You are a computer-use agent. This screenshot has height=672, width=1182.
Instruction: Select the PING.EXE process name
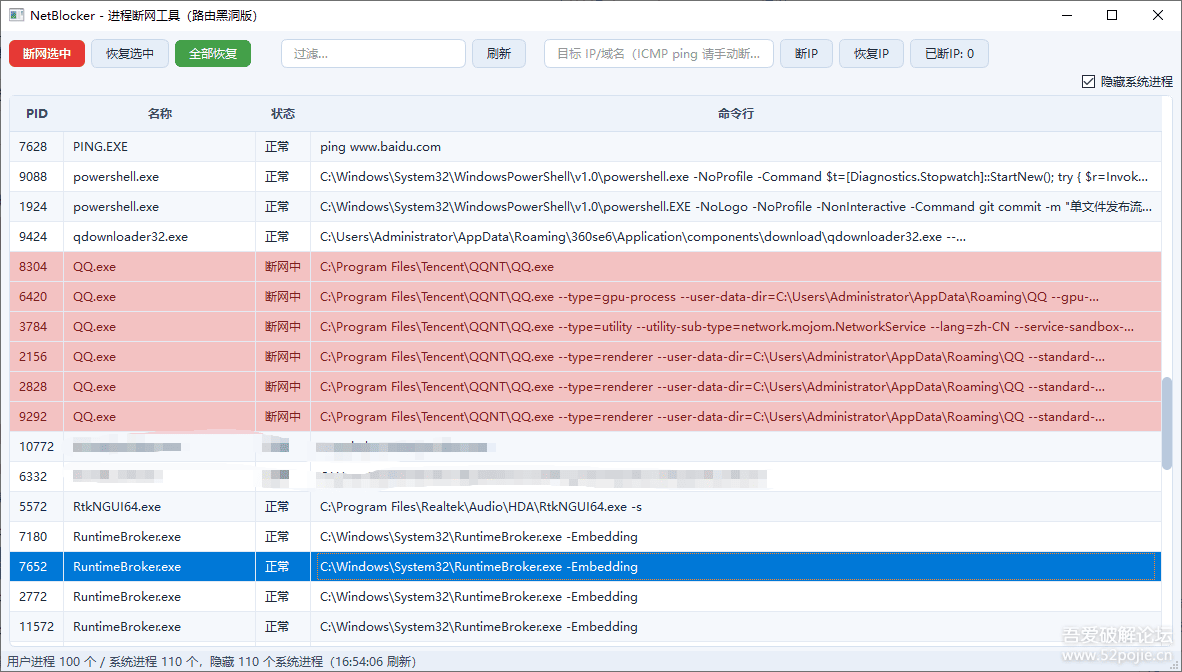pyautogui.click(x=100, y=147)
